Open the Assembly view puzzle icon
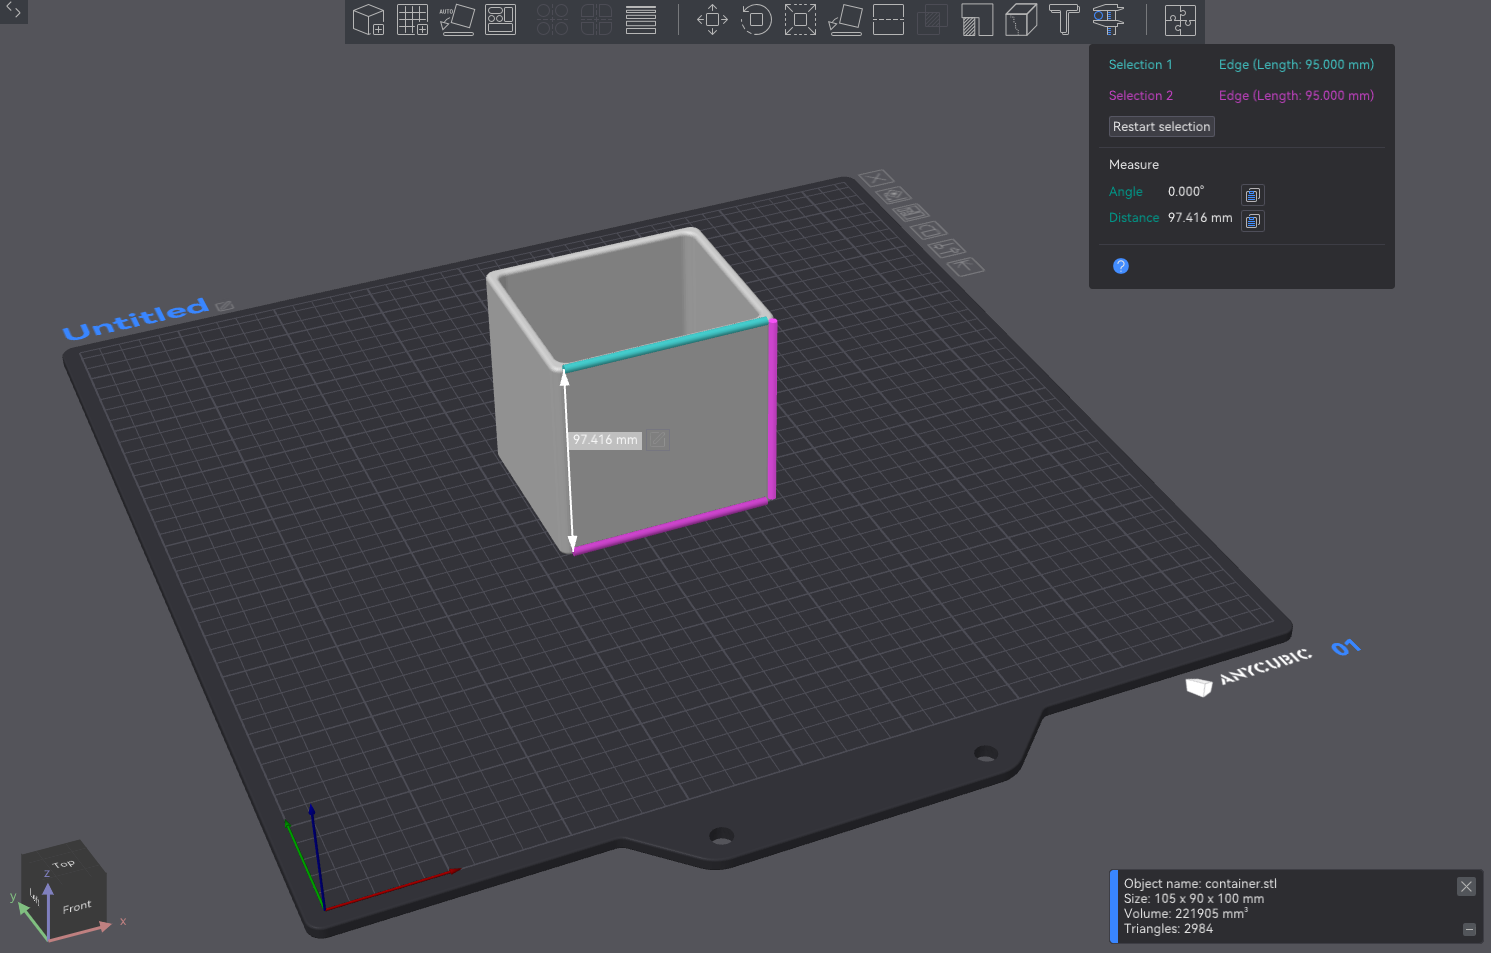 (x=1180, y=20)
